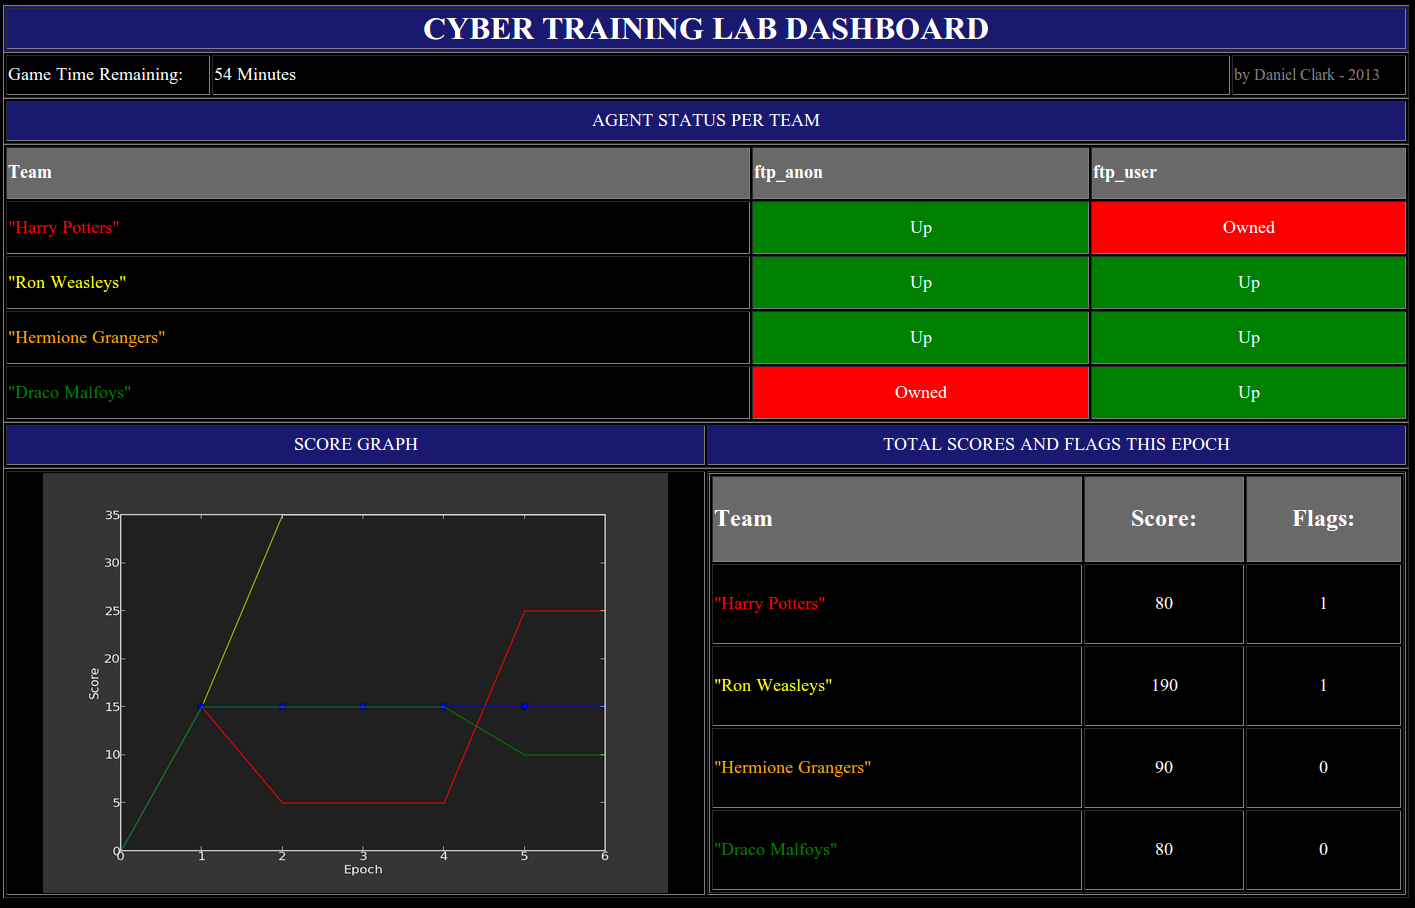Viewport: 1415px width, 908px height.
Task: Select the 'Ron Weasleys' score value 190
Action: [1163, 685]
